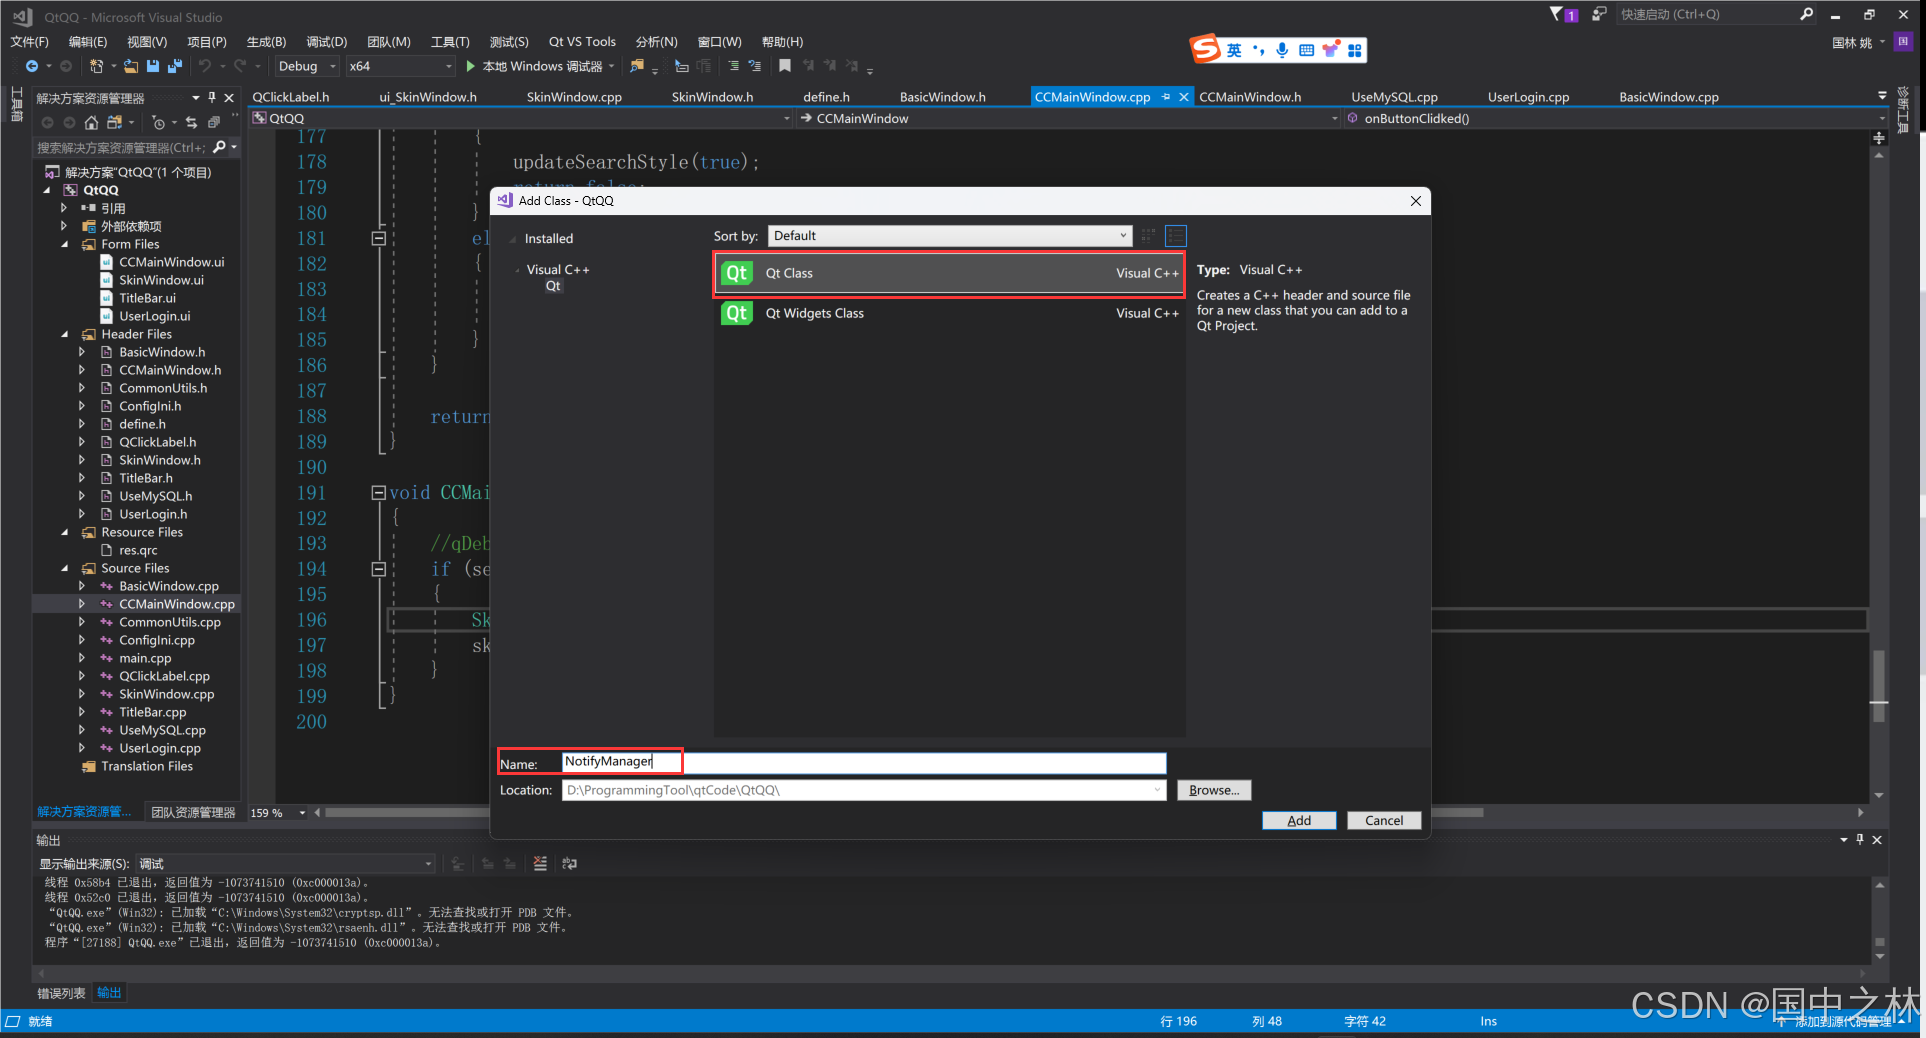Screen dimensions: 1926x1038
Task: Switch Add Class list to medium icons
Action: pyautogui.click(x=1176, y=236)
